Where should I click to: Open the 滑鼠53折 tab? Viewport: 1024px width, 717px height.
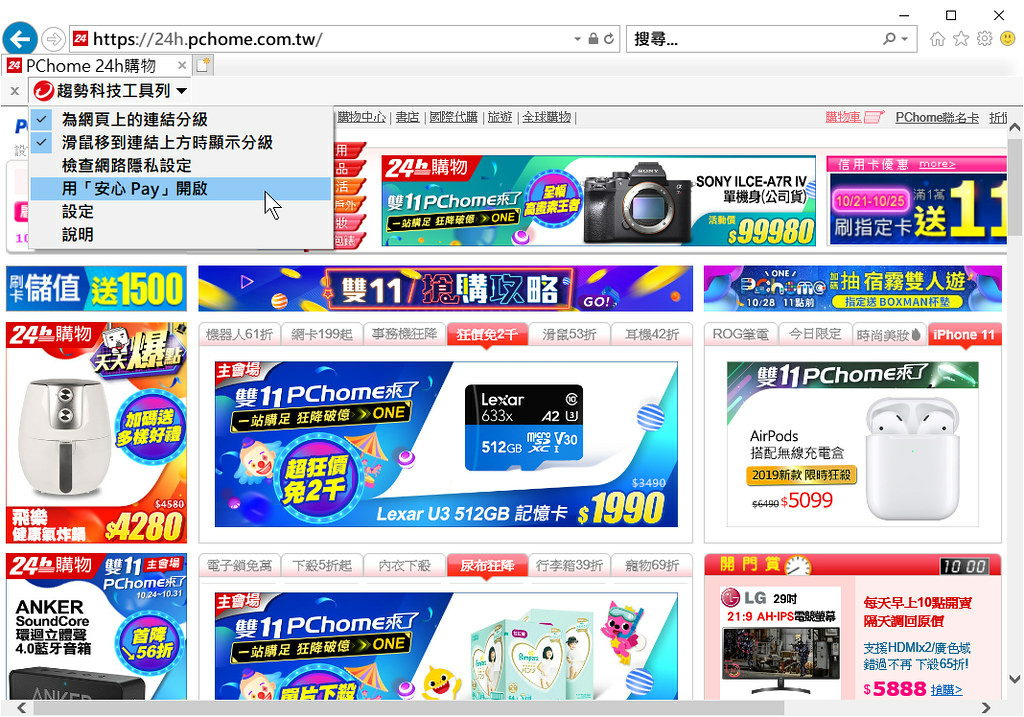point(569,334)
